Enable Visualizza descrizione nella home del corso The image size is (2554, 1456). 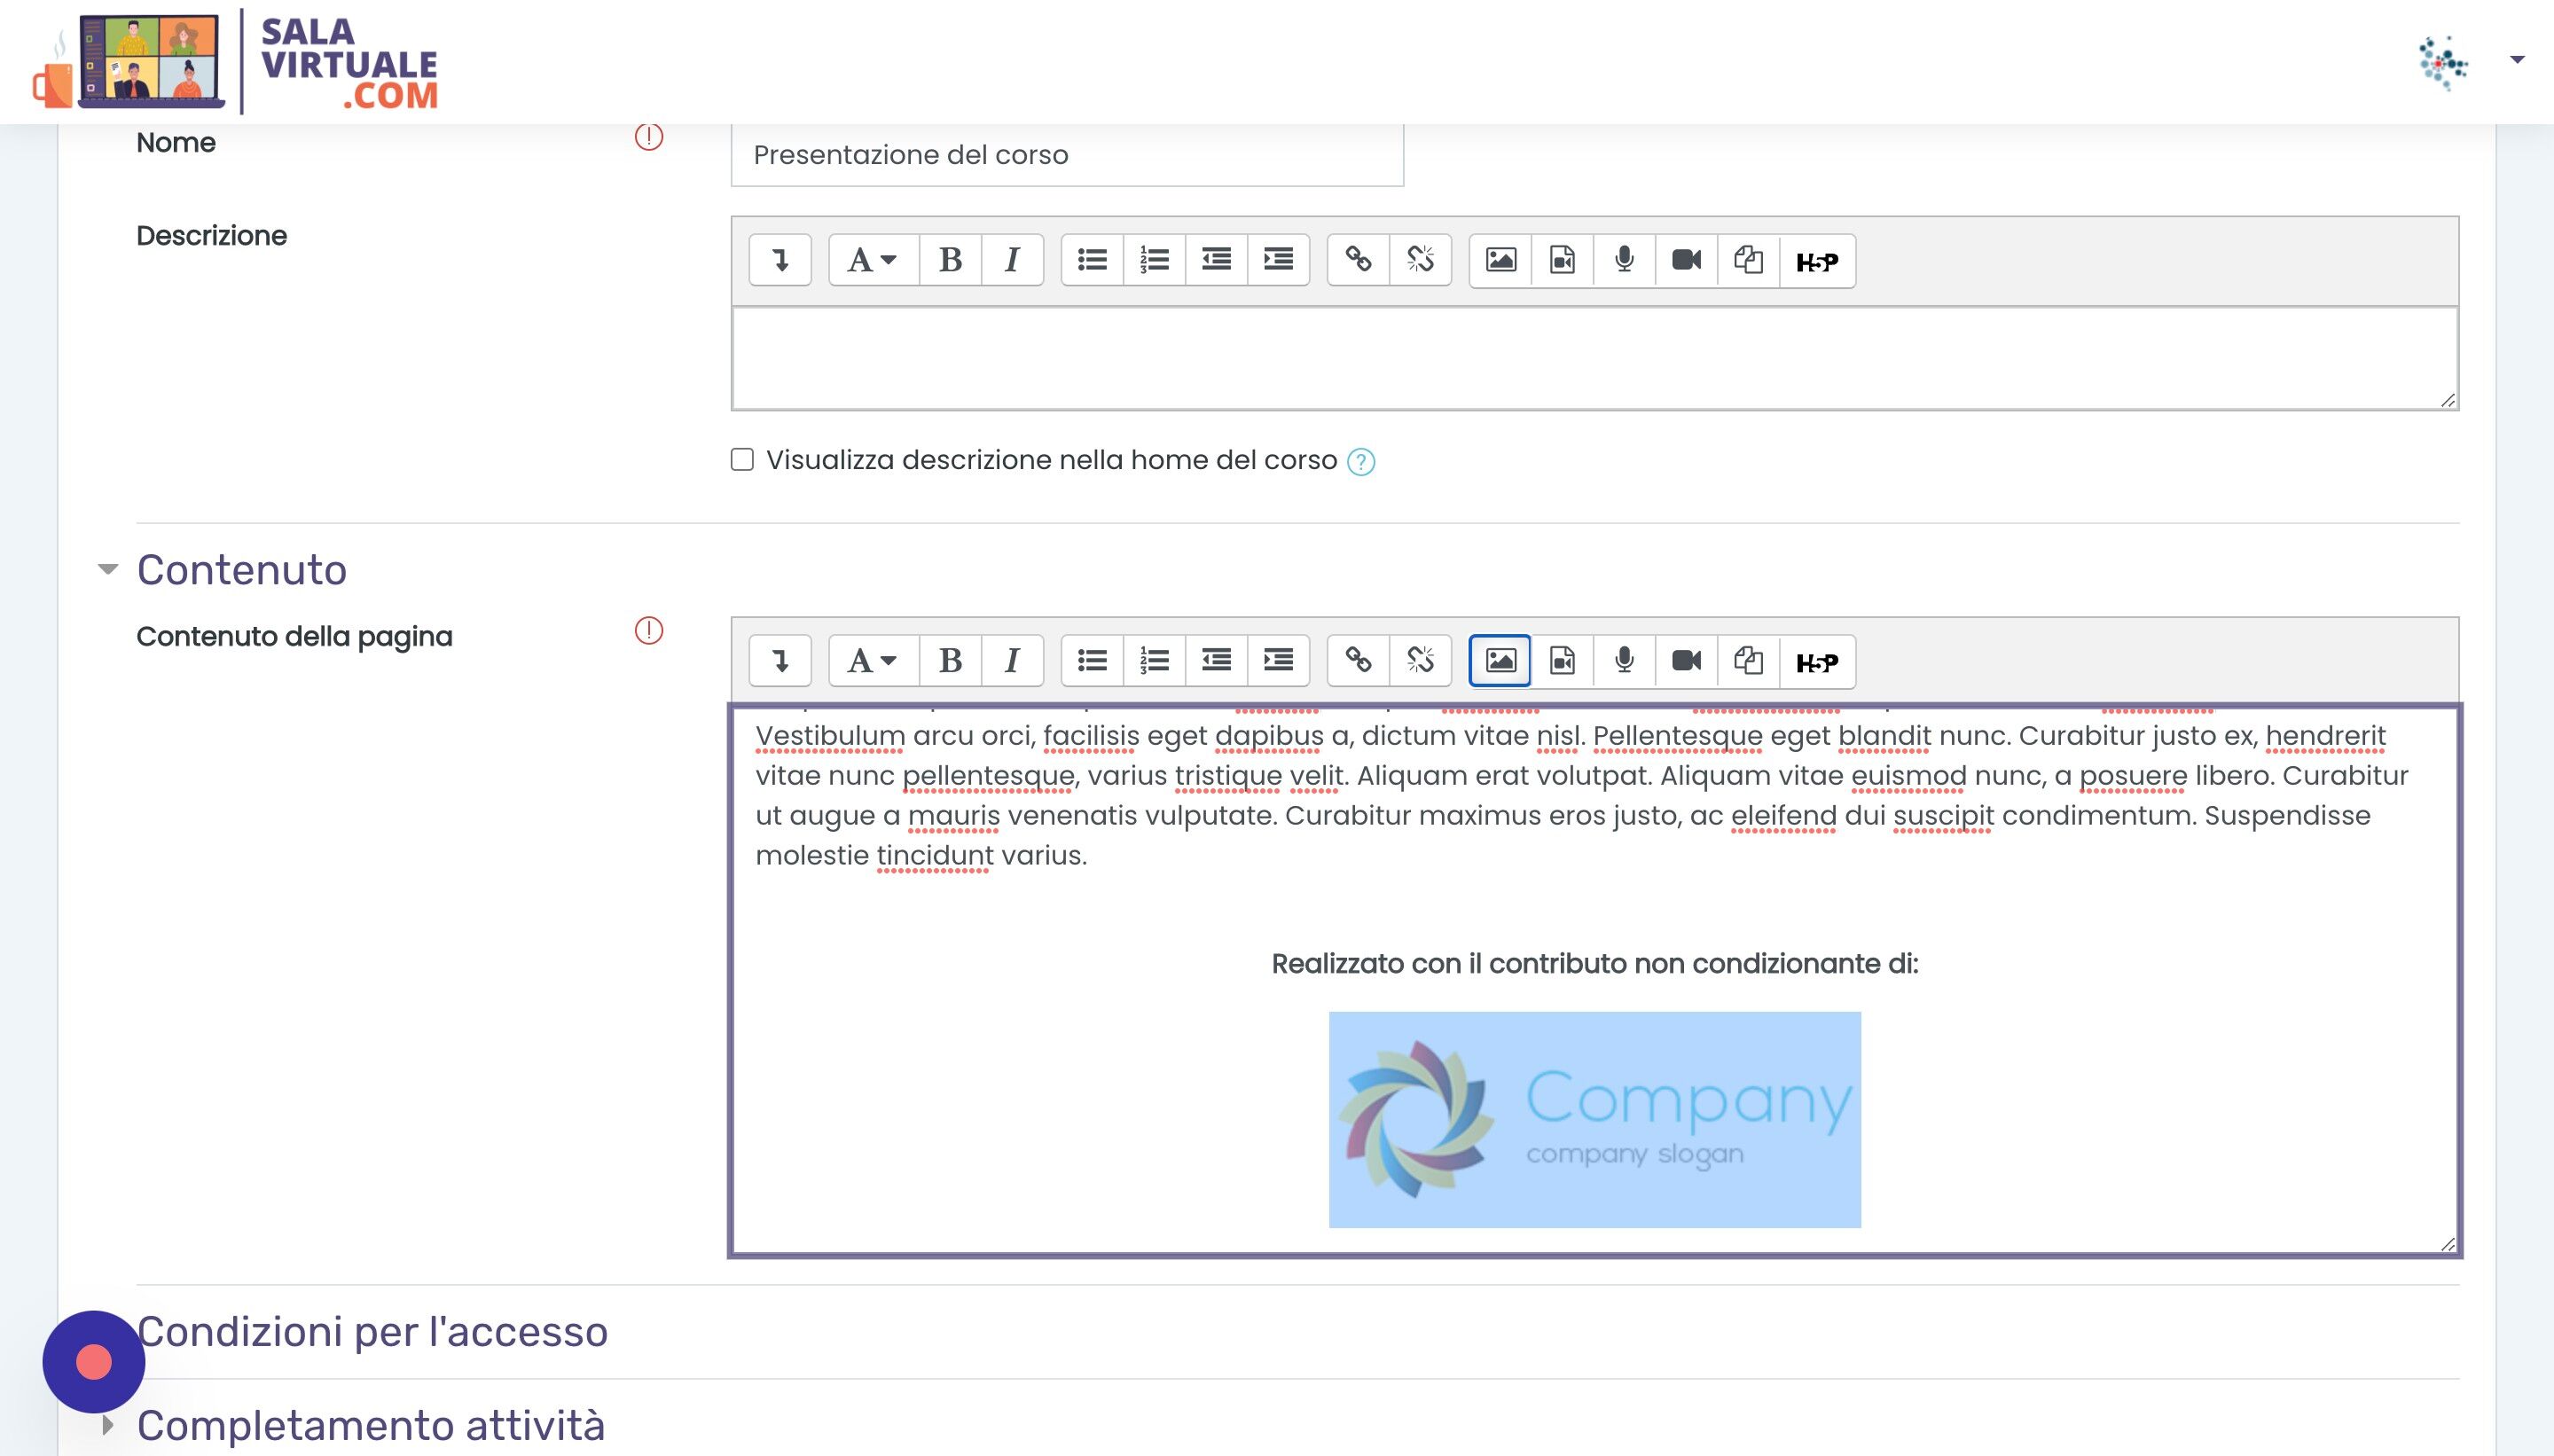[x=742, y=459]
